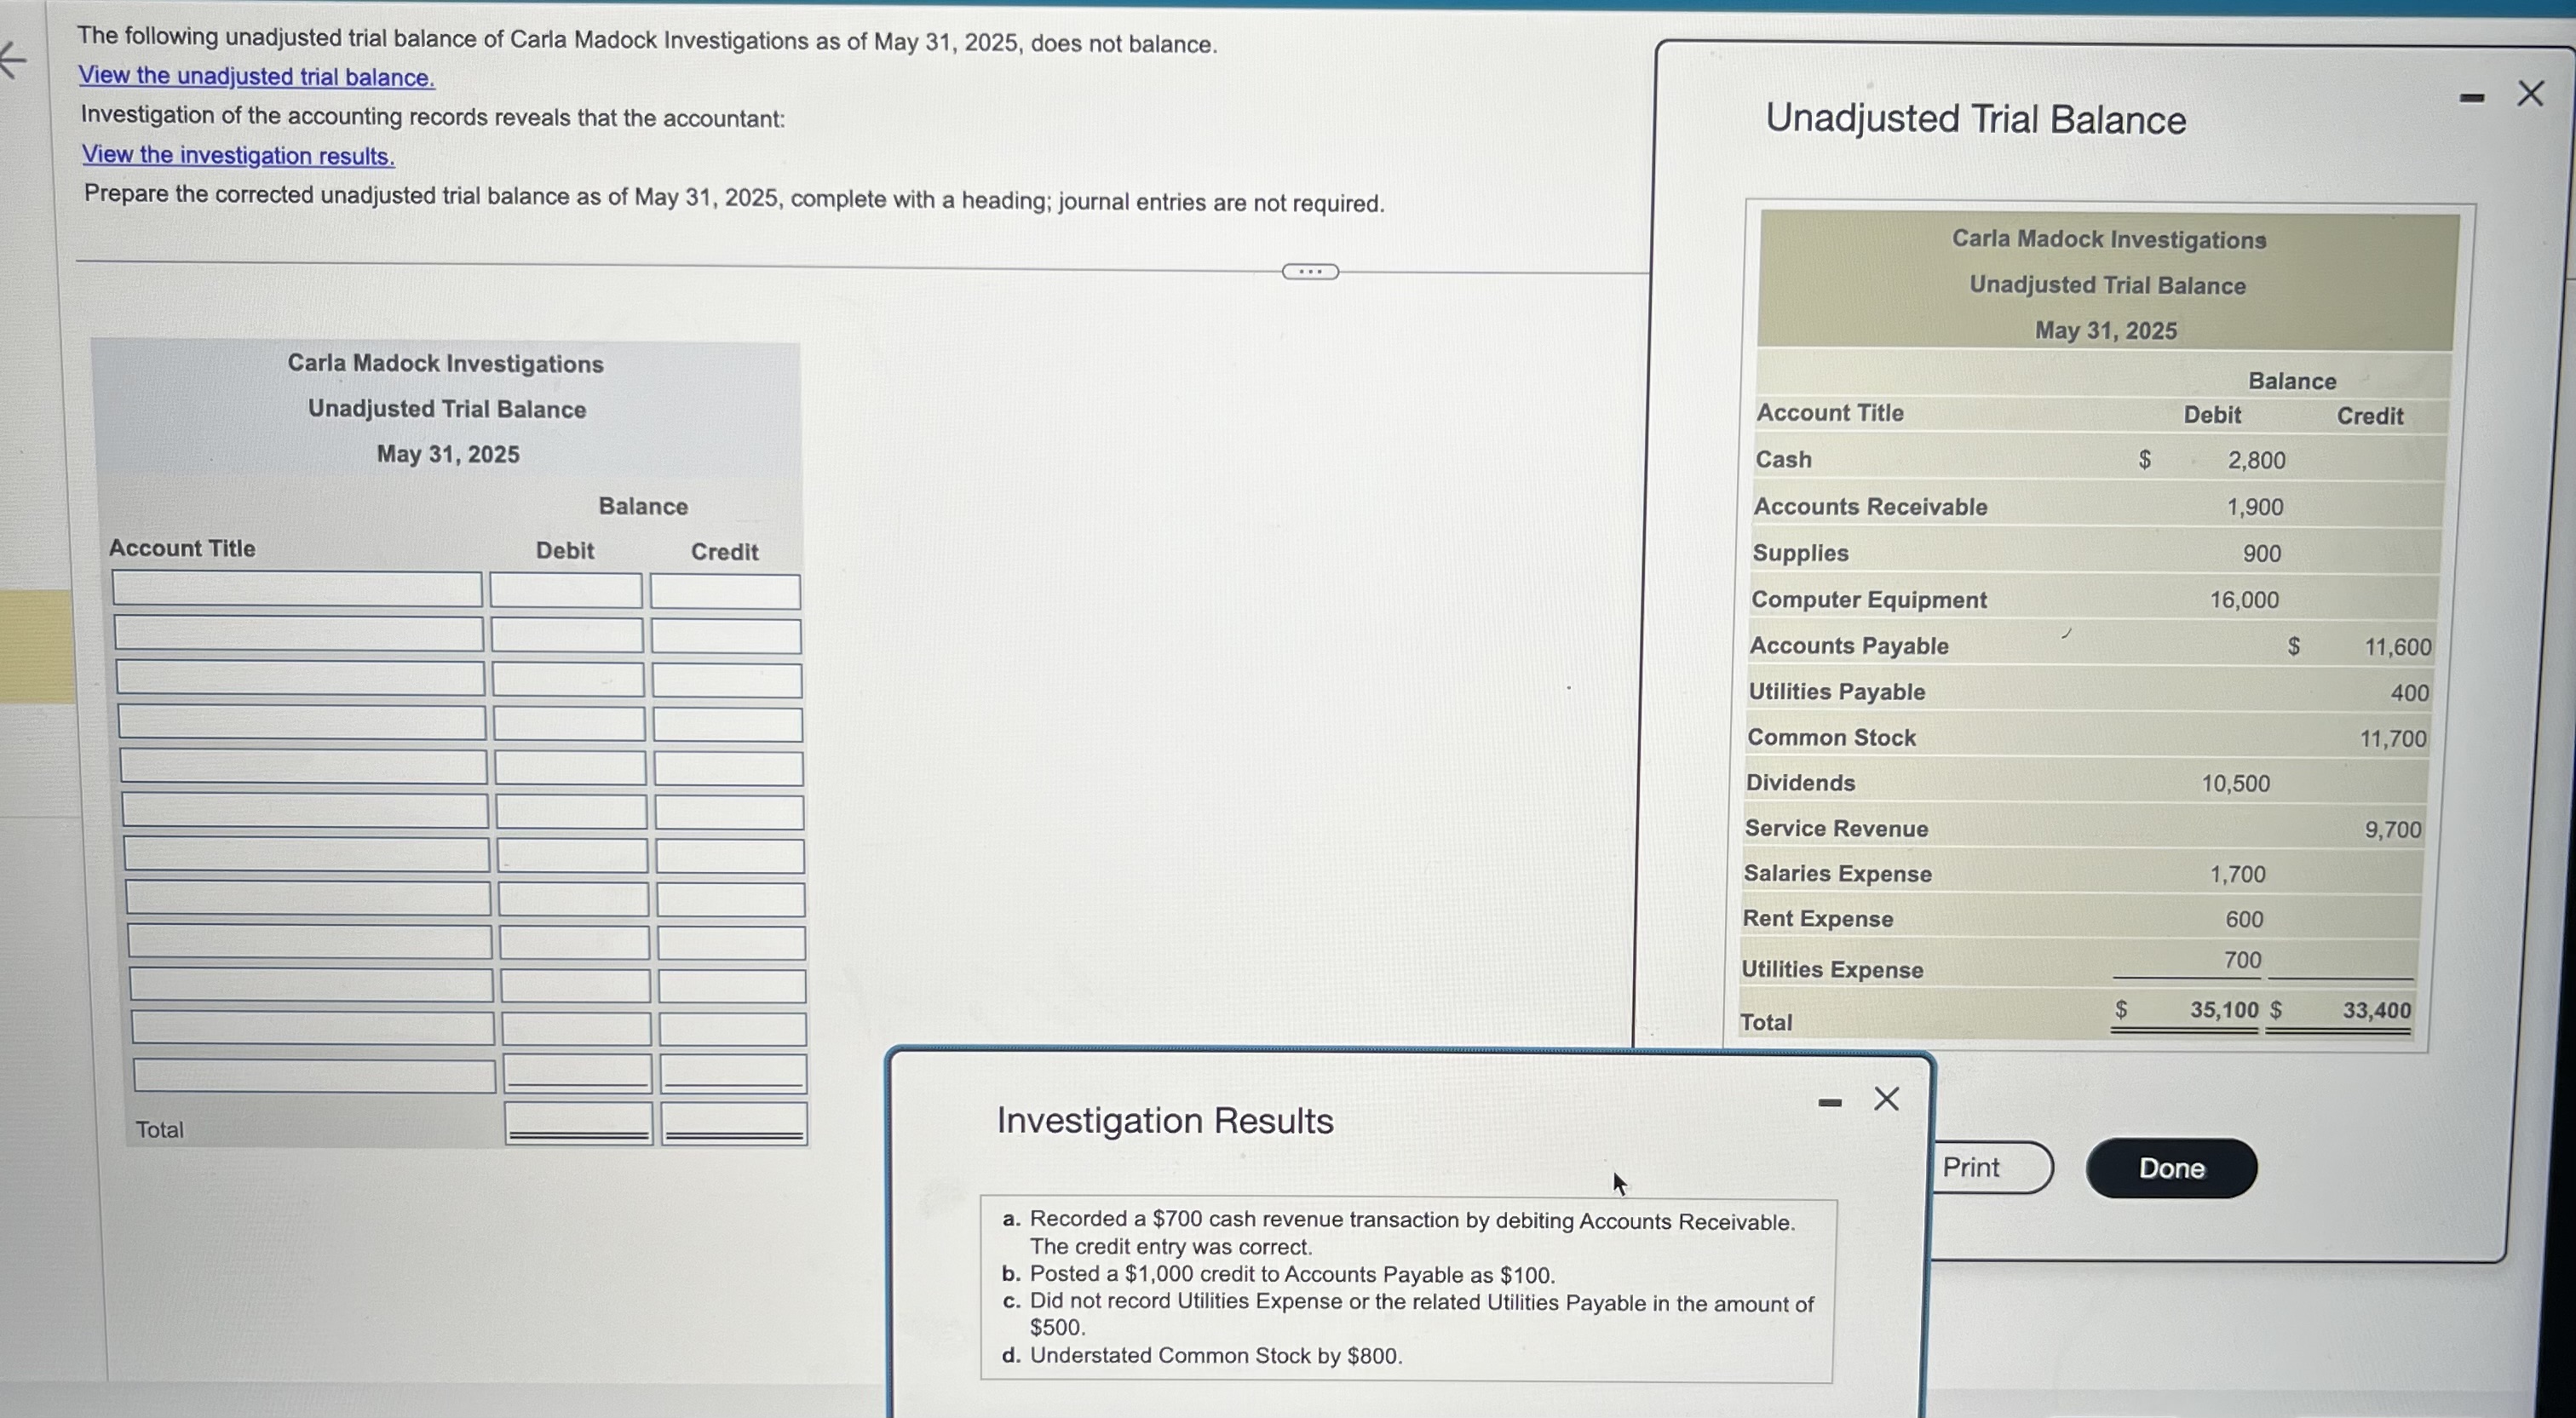Click the last Account Title field above Total
The width and height of the screenshot is (2576, 1418).
(x=314, y=1076)
